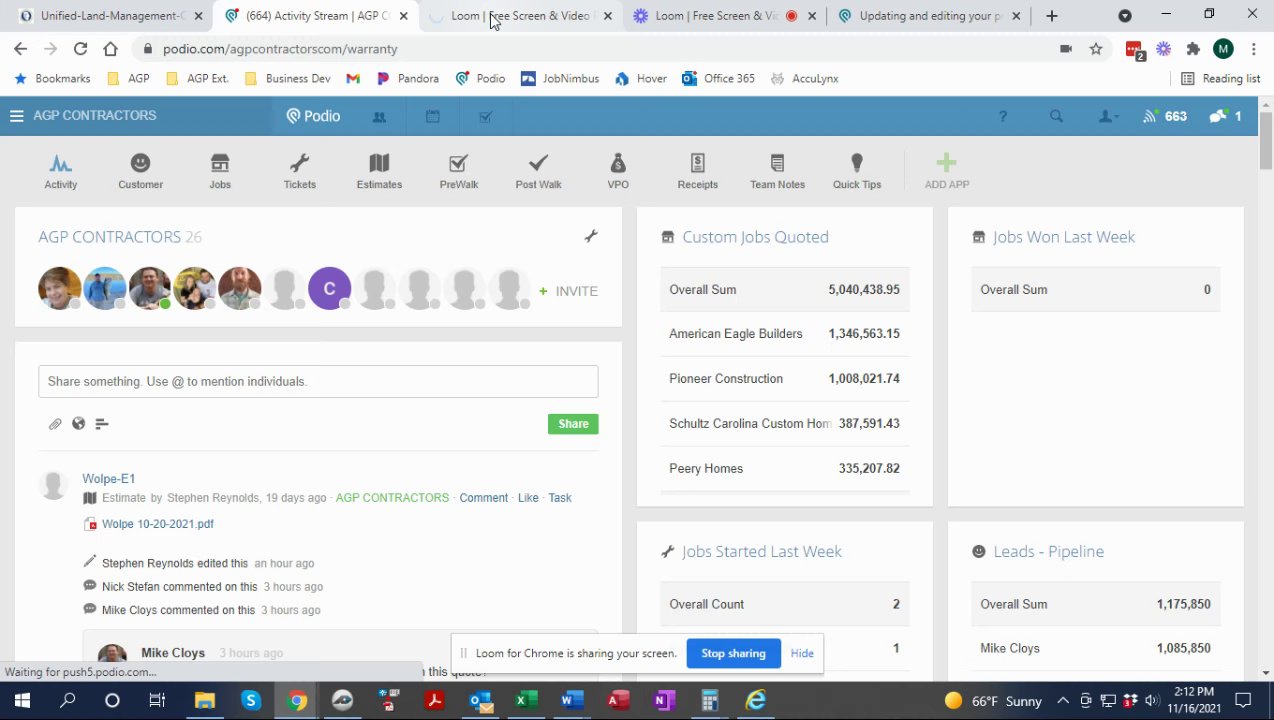Open the Wolpe-E1 estimate link
Screen dimensions: 1274x720
(x=108, y=479)
